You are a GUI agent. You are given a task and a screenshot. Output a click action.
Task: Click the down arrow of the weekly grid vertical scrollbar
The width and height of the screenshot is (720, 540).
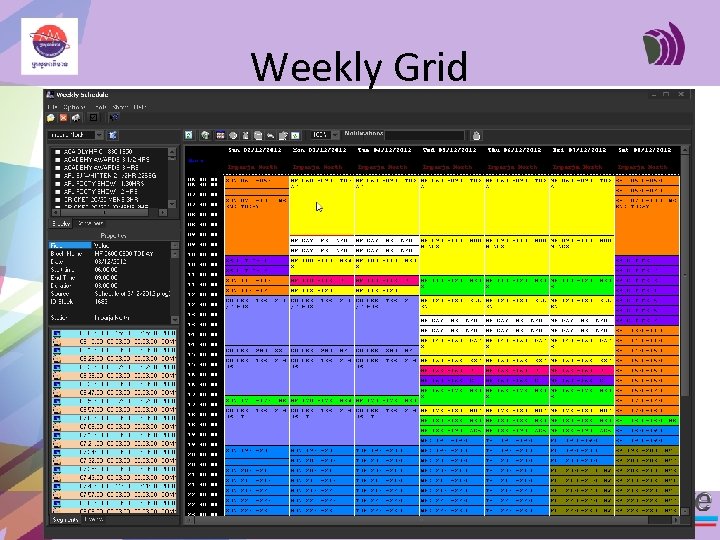[x=685, y=511]
